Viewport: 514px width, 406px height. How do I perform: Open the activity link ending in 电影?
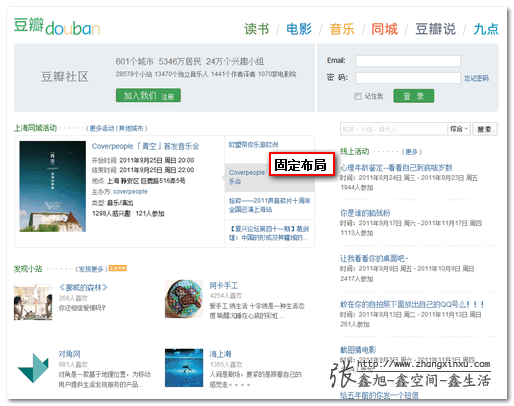(x=358, y=350)
